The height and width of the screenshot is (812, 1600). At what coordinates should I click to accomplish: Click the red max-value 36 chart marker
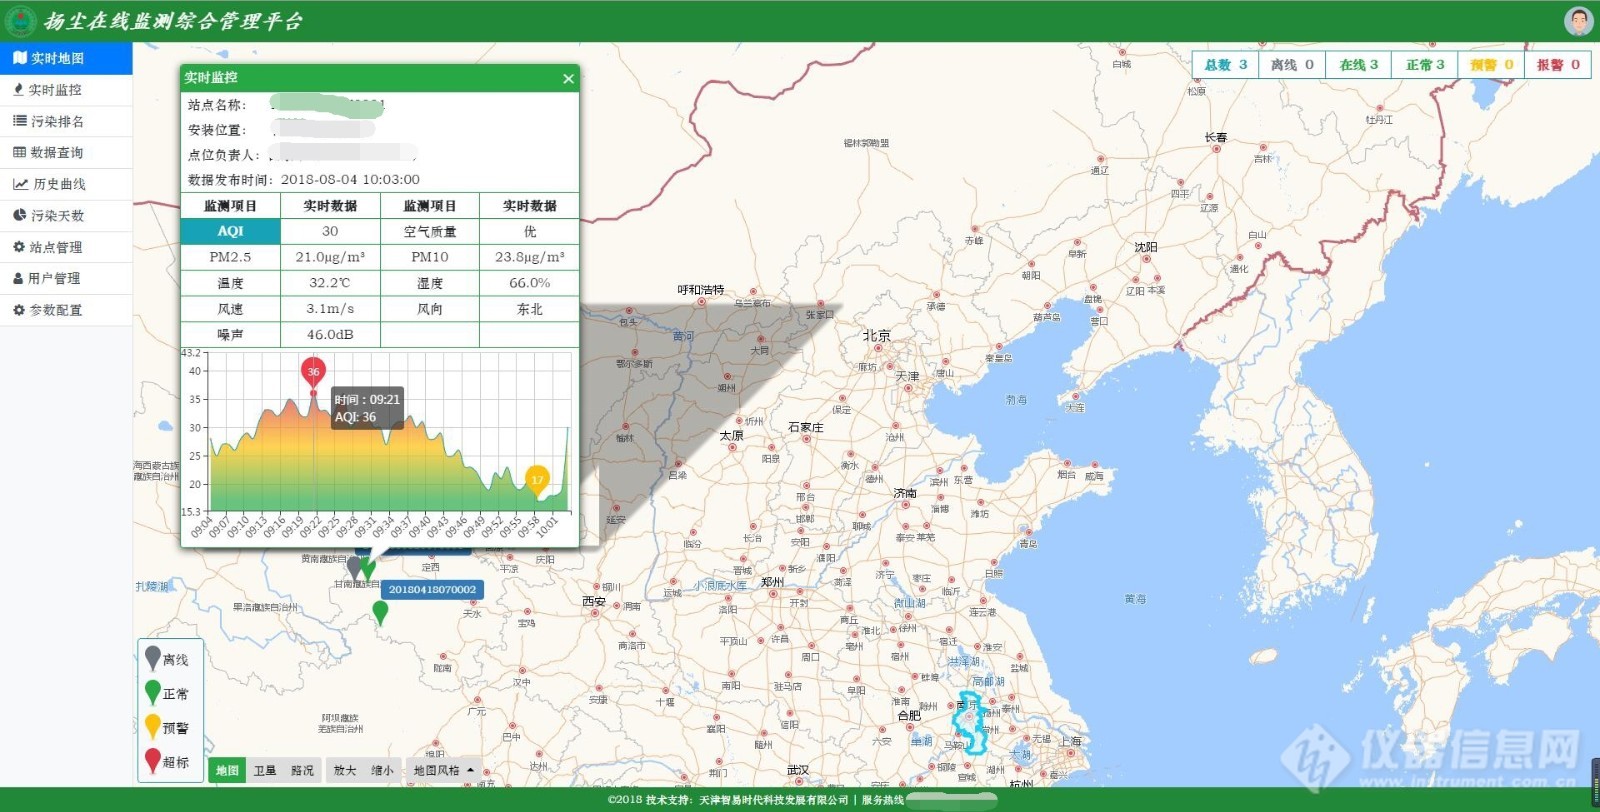pyautogui.click(x=313, y=372)
